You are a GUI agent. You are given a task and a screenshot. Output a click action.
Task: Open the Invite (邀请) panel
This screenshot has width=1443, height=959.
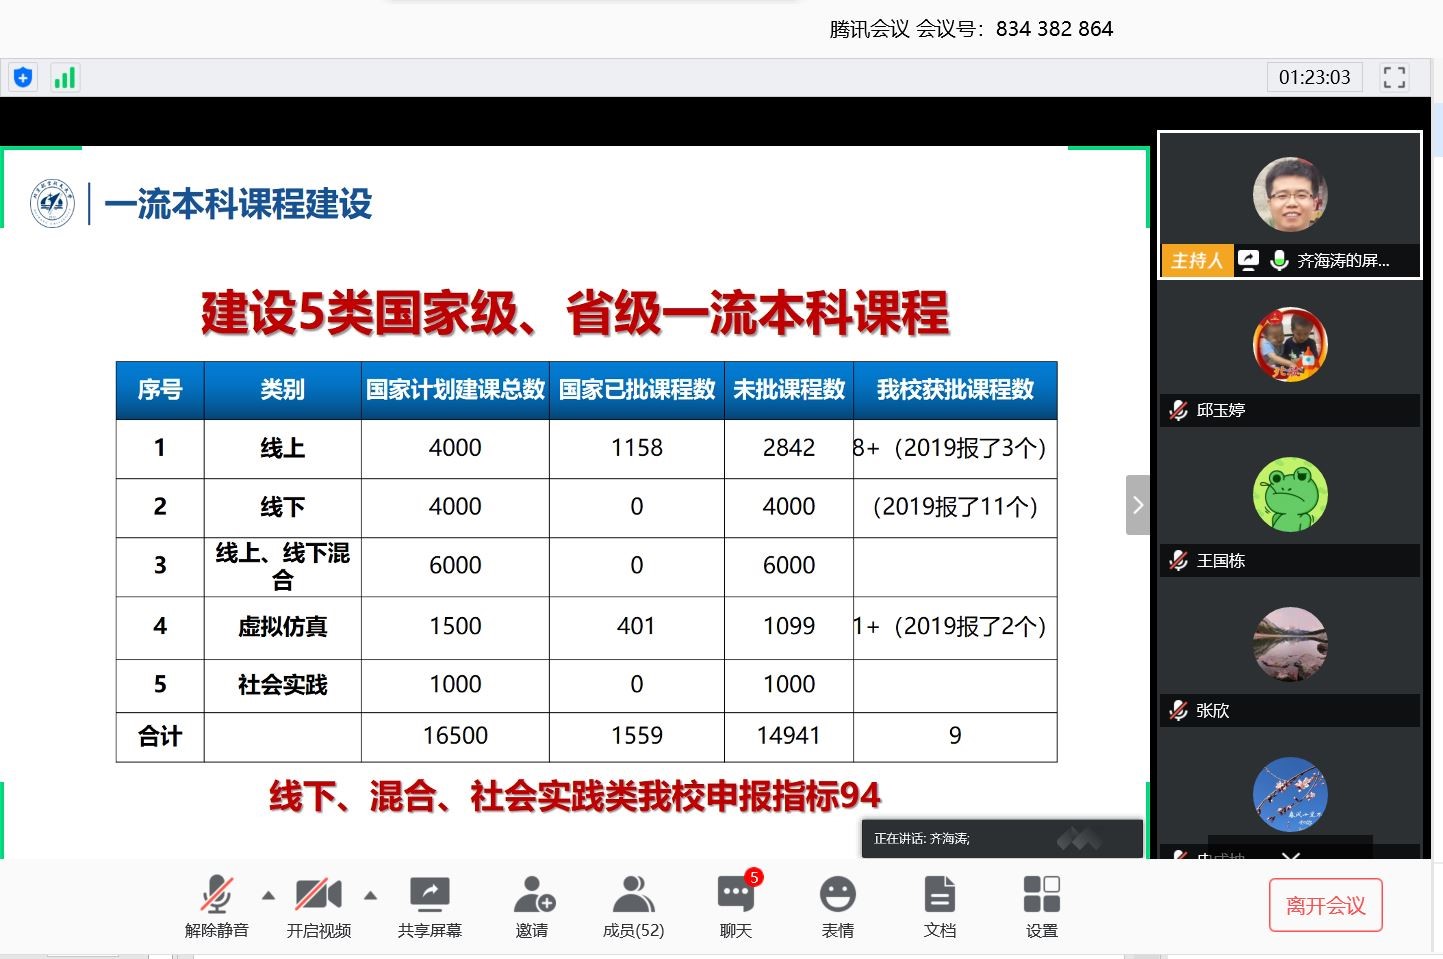click(532, 905)
